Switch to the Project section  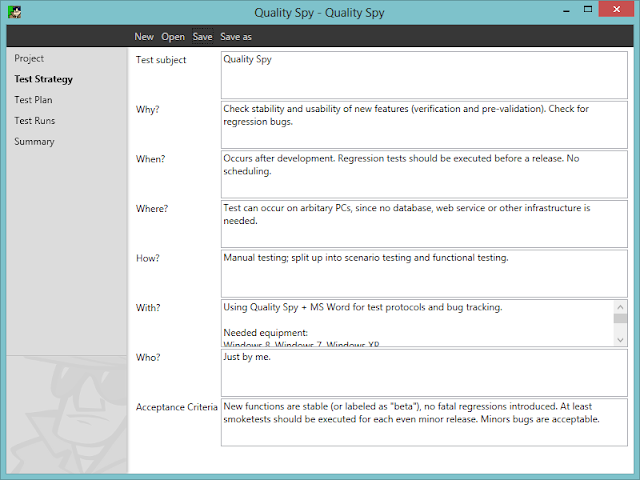[29, 58]
